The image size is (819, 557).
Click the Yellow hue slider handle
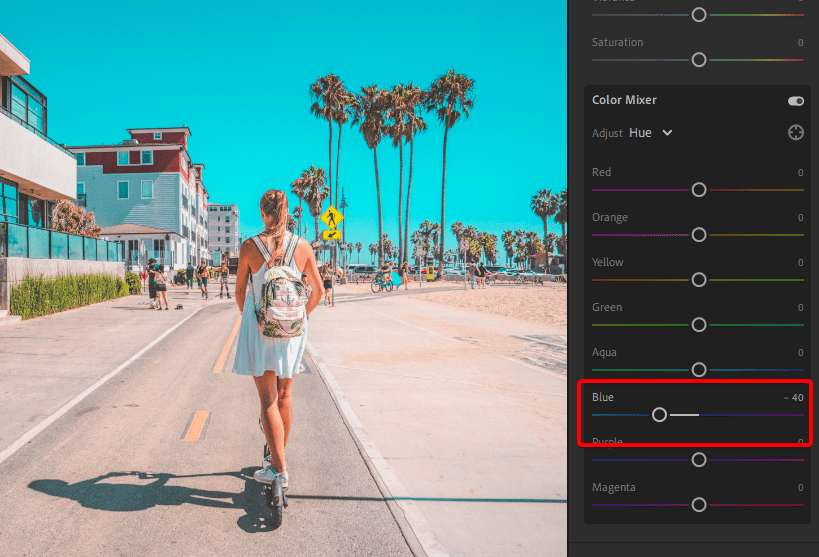(x=699, y=280)
